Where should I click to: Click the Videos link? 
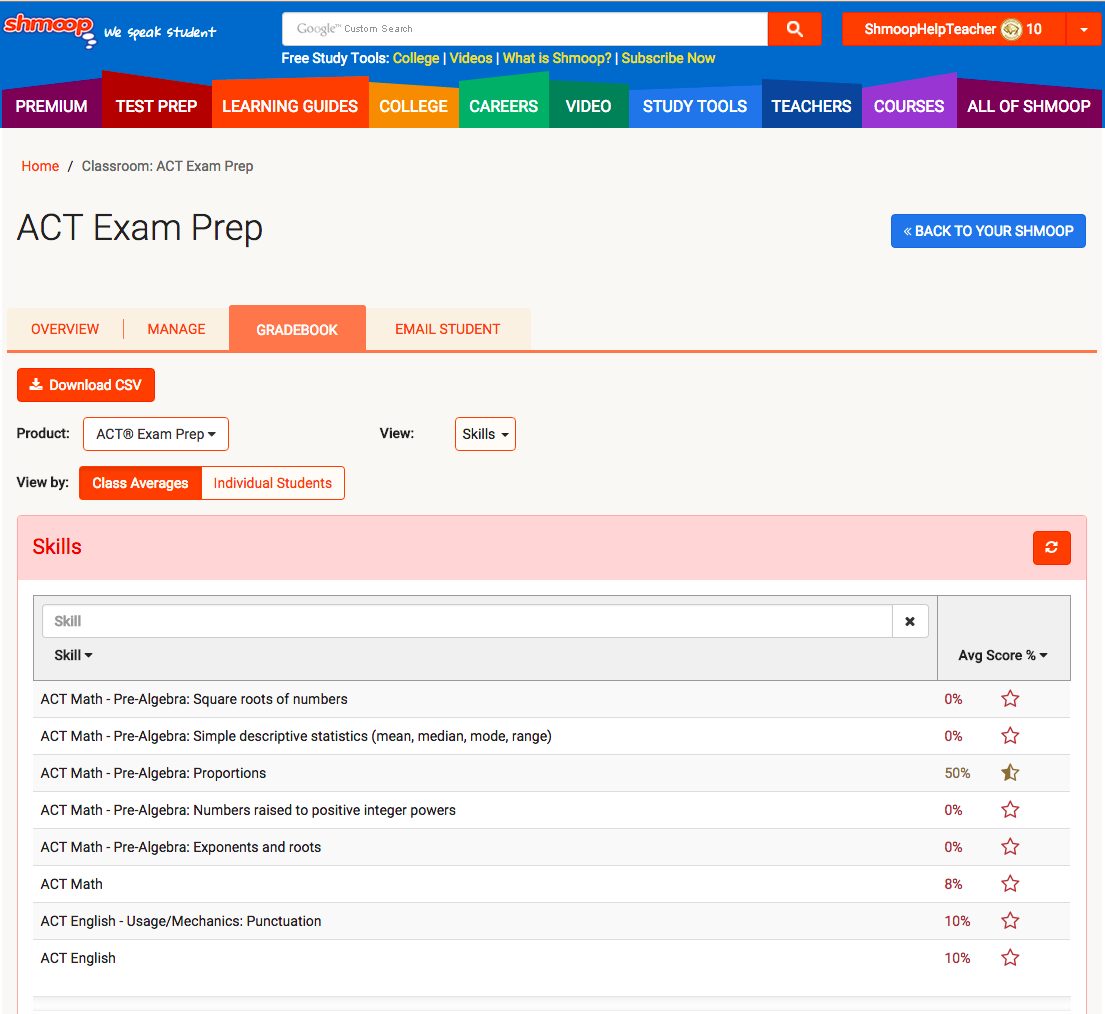click(471, 58)
